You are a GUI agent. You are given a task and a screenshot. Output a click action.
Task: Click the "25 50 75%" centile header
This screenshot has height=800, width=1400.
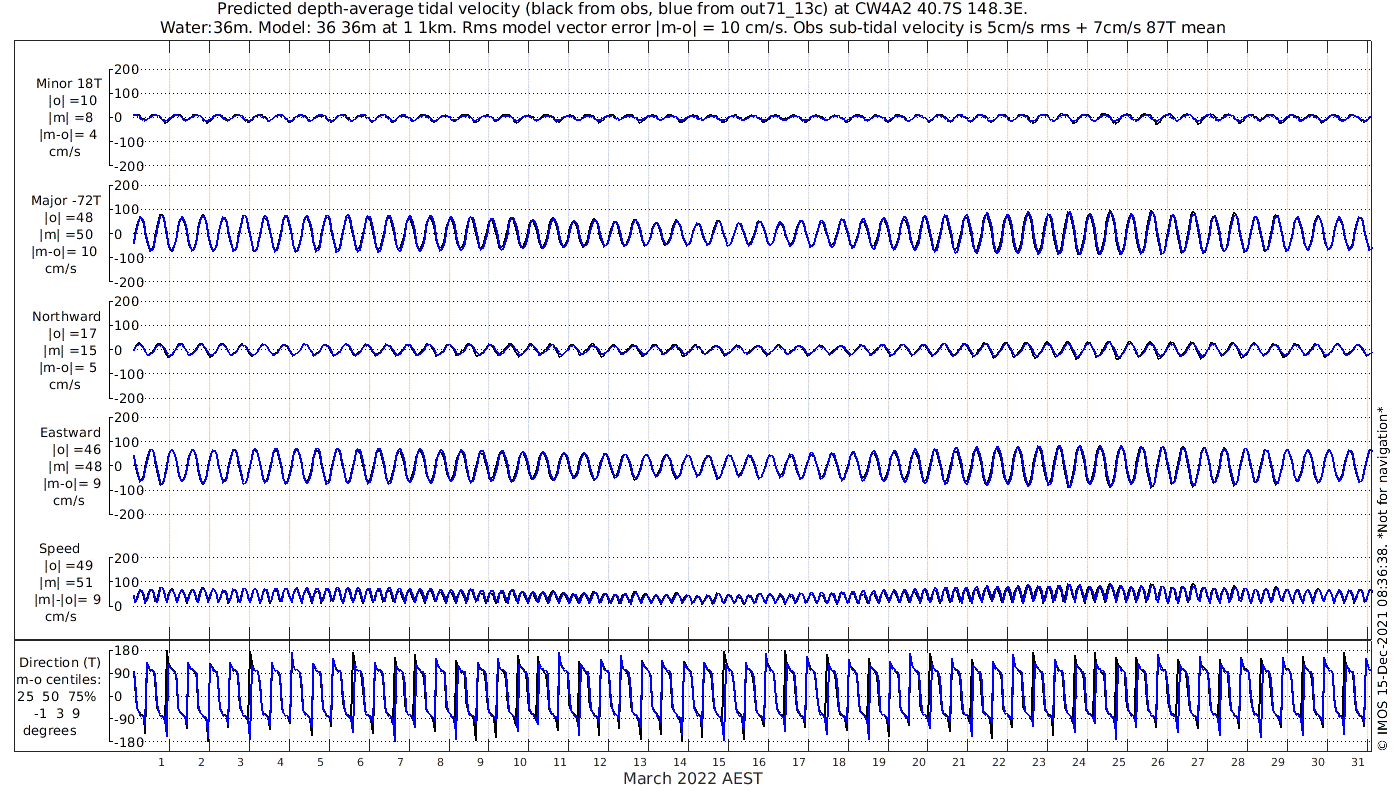point(56,696)
